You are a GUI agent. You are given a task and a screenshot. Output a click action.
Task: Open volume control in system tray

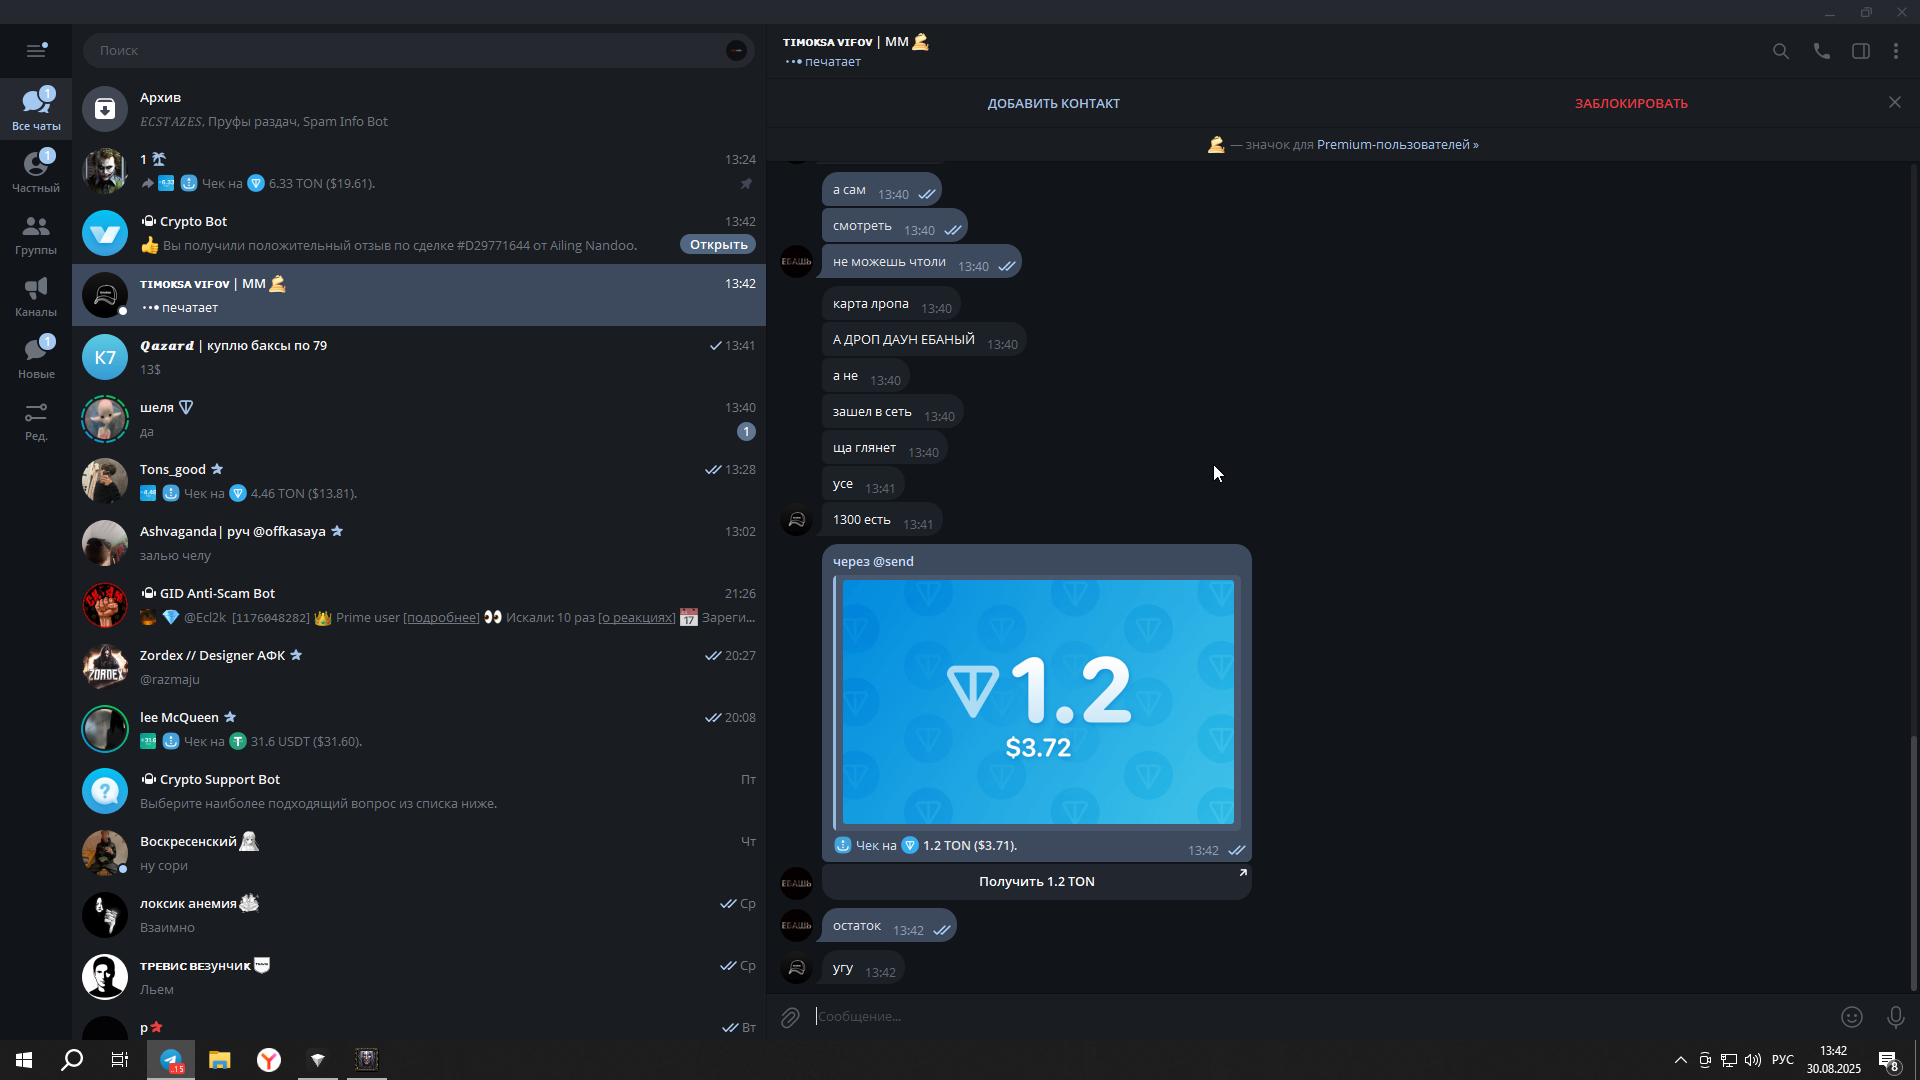(x=1753, y=1060)
